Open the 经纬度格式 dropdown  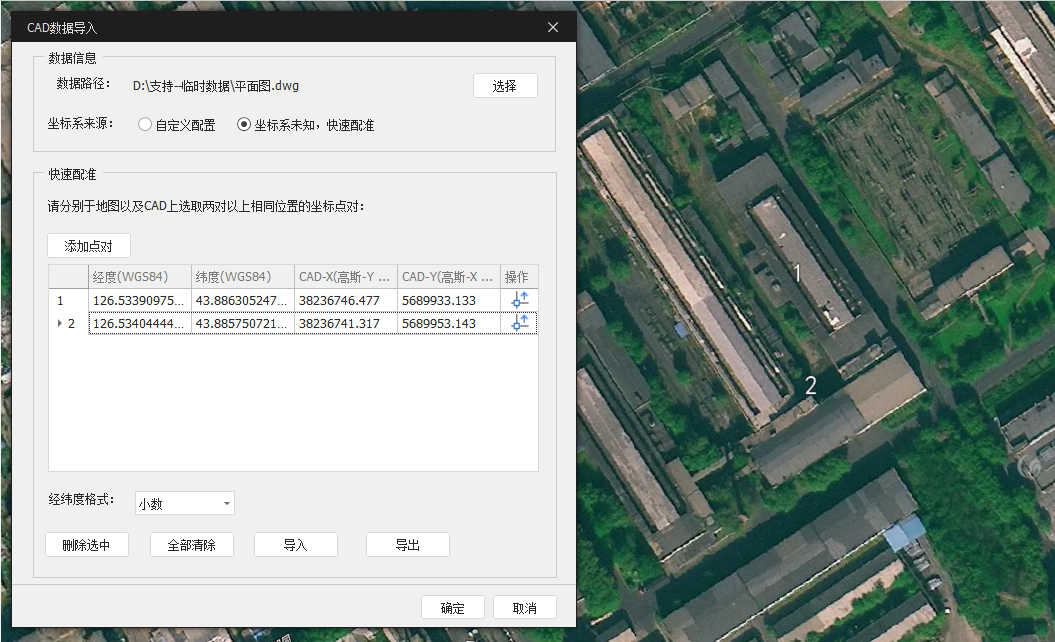click(185, 503)
